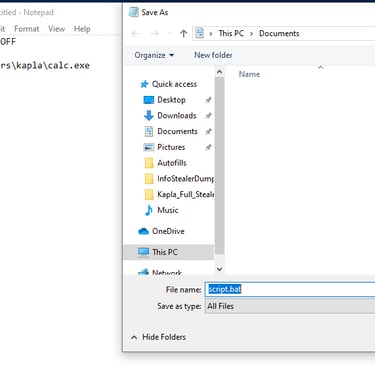Select Music label in navigation pane
Screen dimensions: 375x366
point(168,210)
